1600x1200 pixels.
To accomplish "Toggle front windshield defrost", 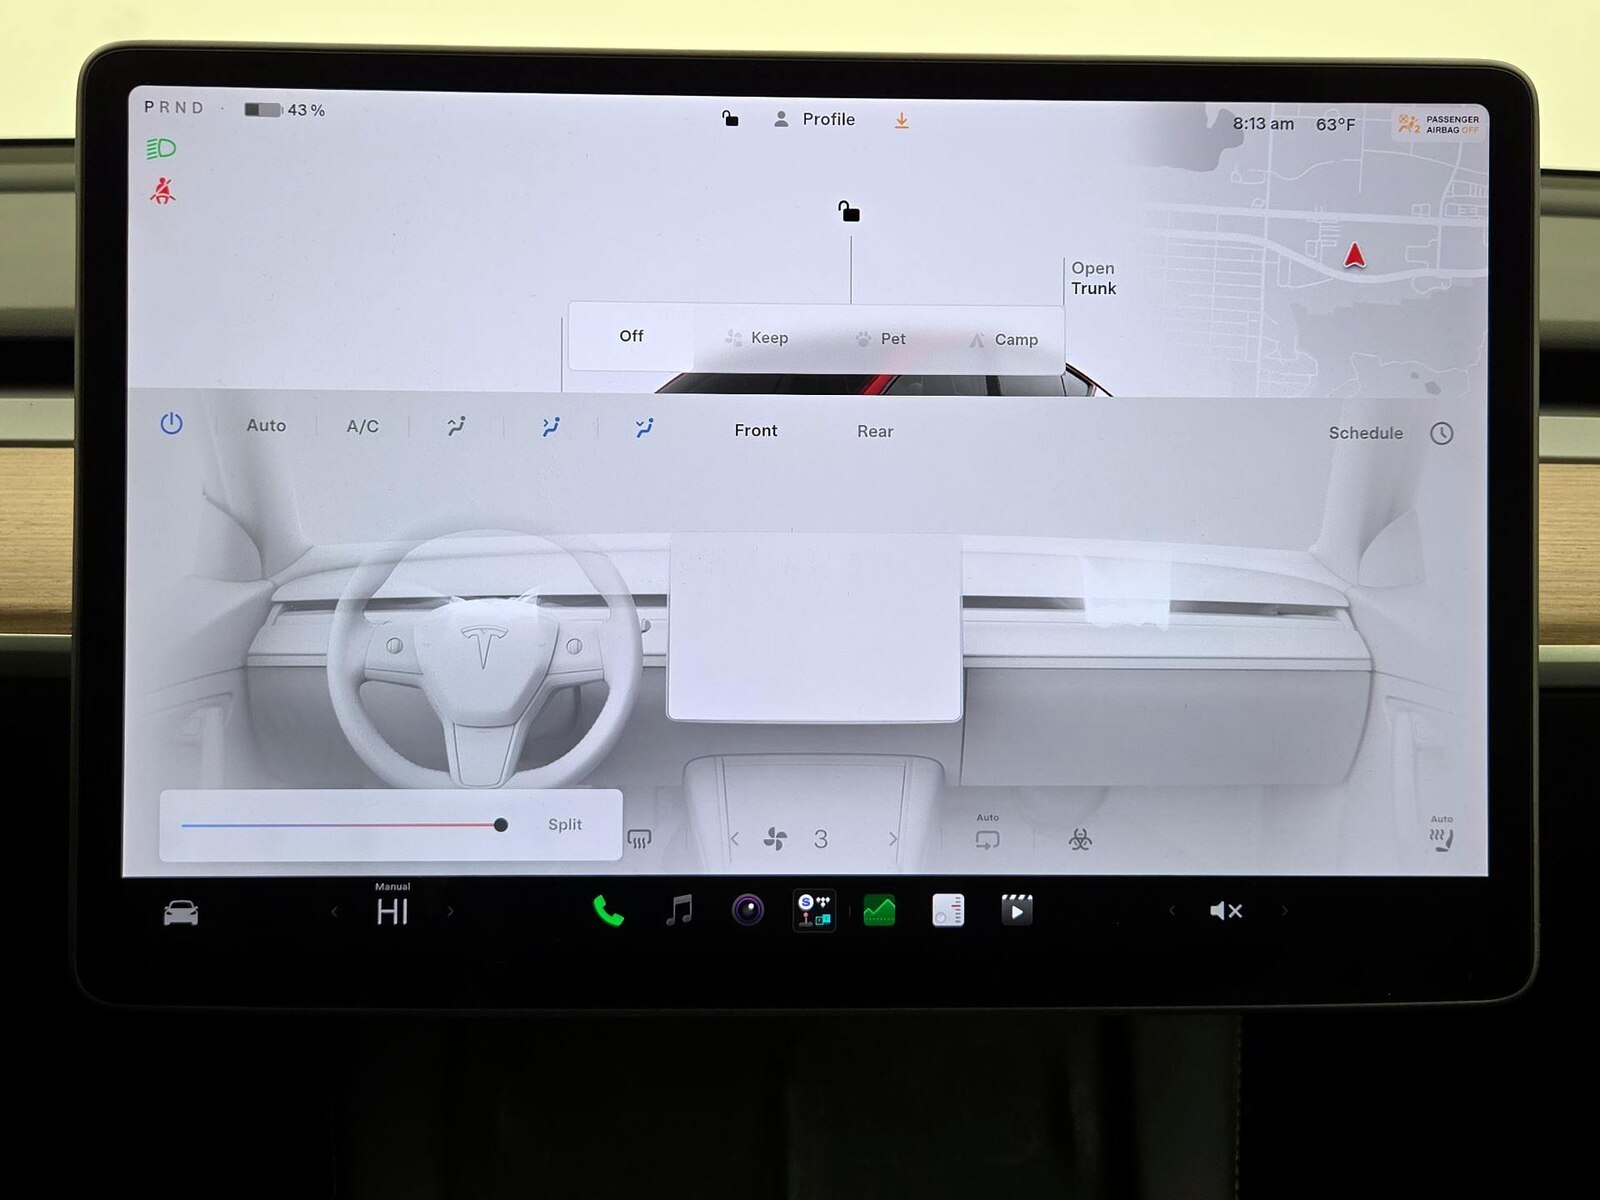I will click(639, 839).
